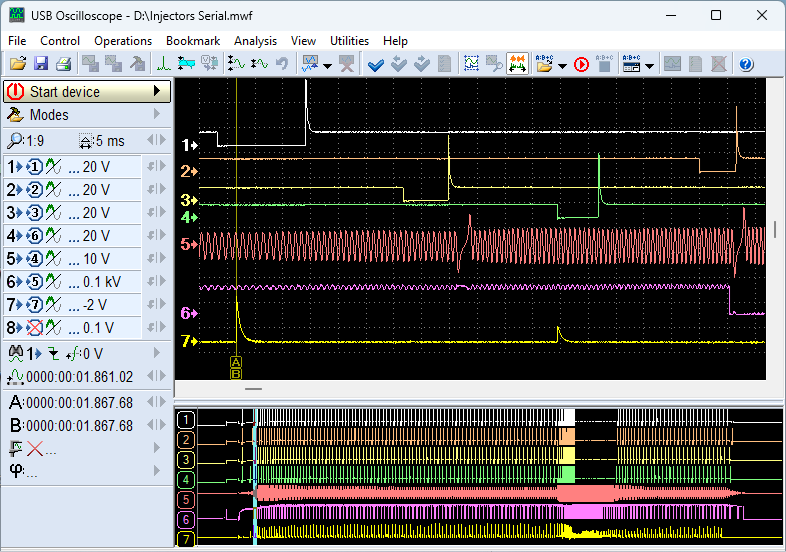This screenshot has height=552, width=786.
Task: Open the Control menu
Action: tap(60, 41)
